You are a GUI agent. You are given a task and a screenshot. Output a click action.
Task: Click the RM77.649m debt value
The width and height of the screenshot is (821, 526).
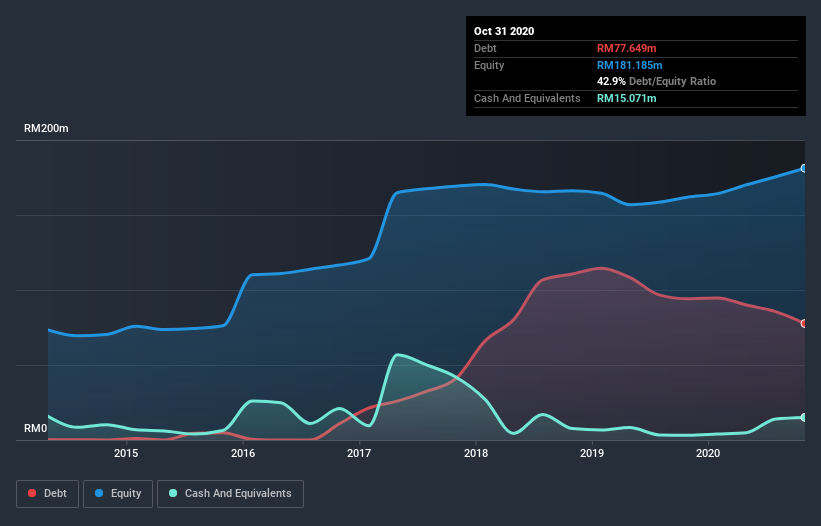(x=627, y=48)
